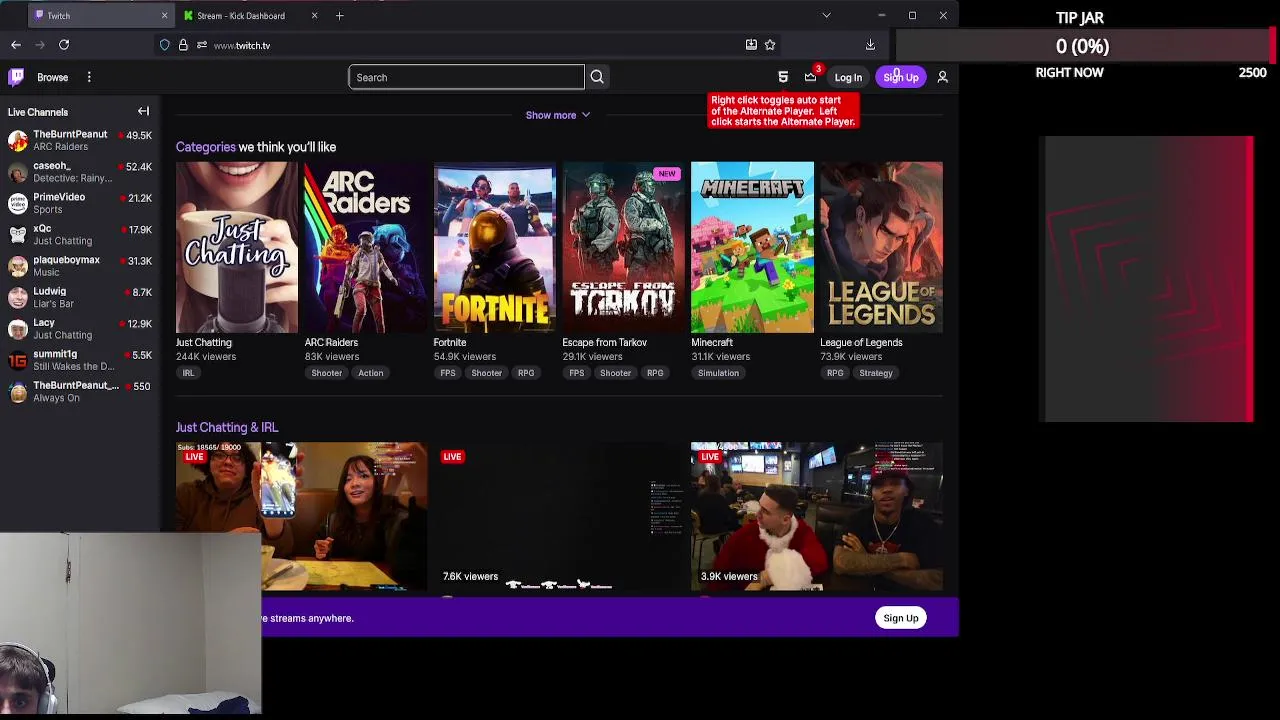Open TheBurntPeanut_ Always On channel

(80, 391)
